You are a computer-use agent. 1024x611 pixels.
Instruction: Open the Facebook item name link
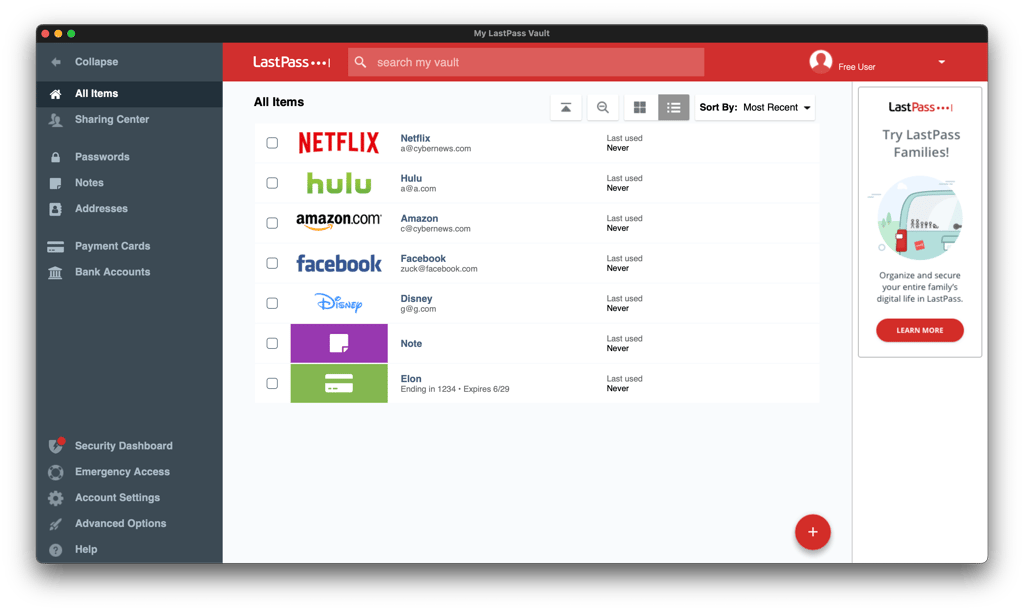[x=423, y=258]
